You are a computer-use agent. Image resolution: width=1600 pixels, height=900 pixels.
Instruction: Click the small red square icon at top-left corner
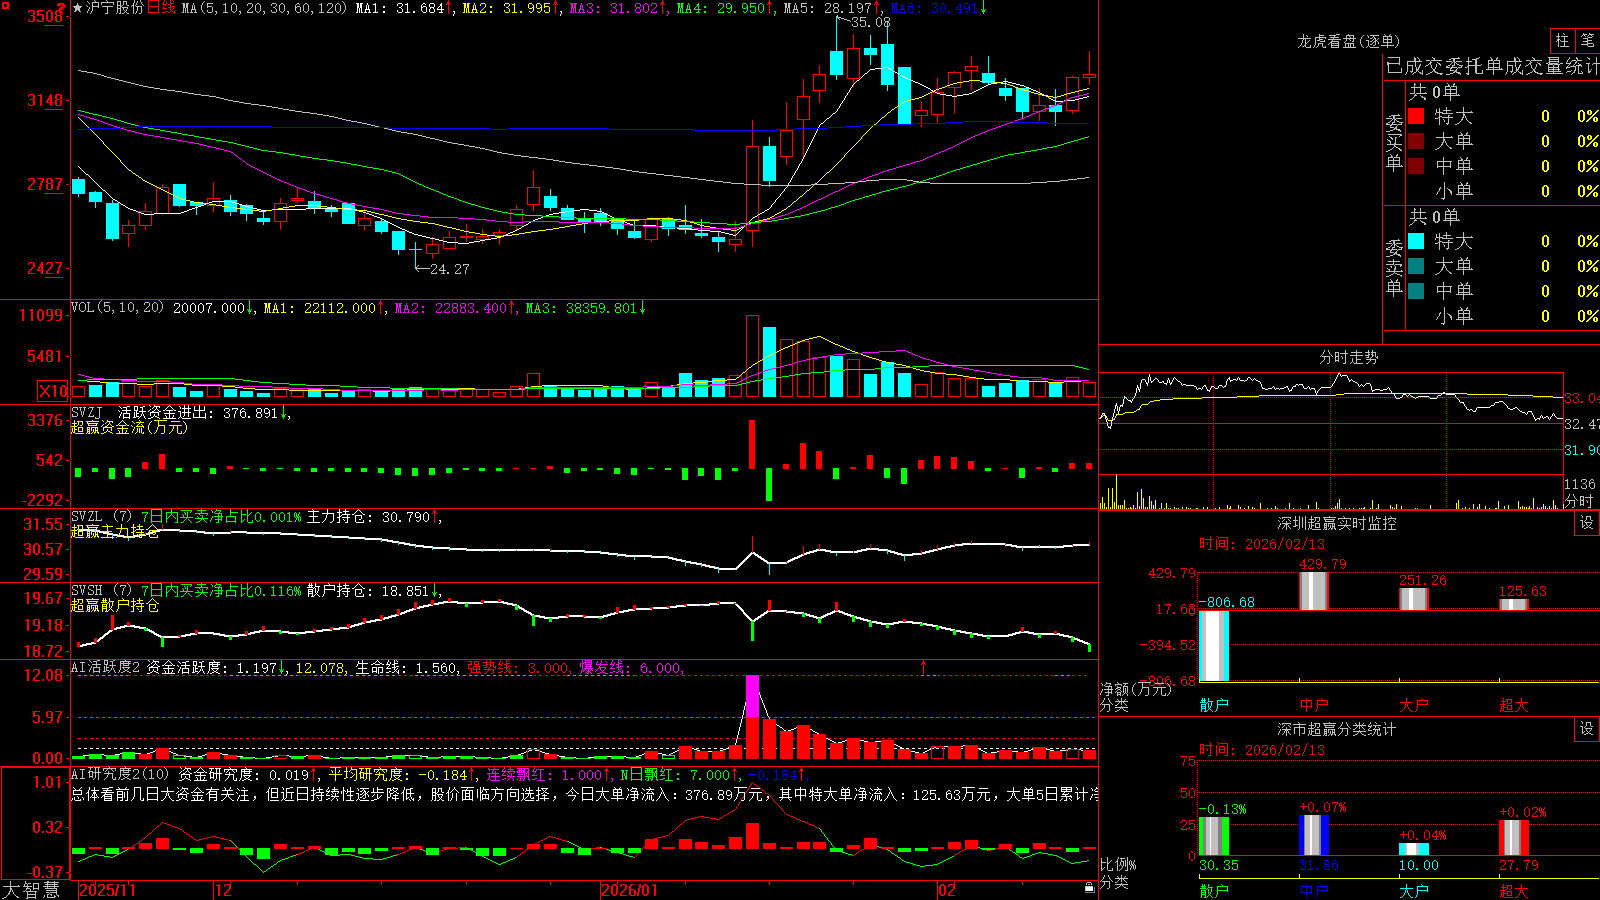click(x=4, y=5)
